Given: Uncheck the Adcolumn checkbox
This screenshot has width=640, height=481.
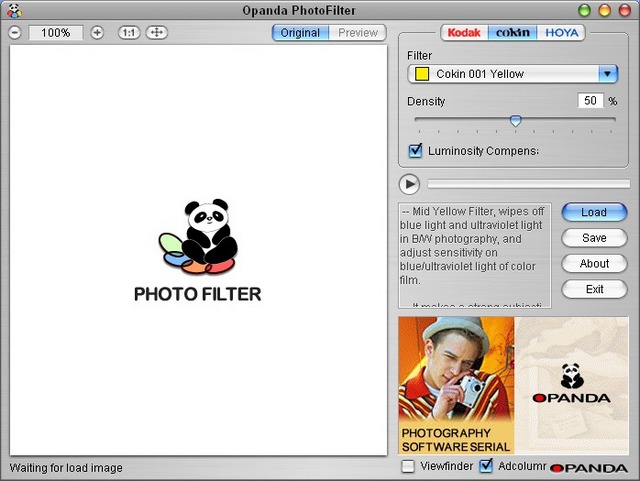Looking at the screenshot, I should (x=486, y=466).
